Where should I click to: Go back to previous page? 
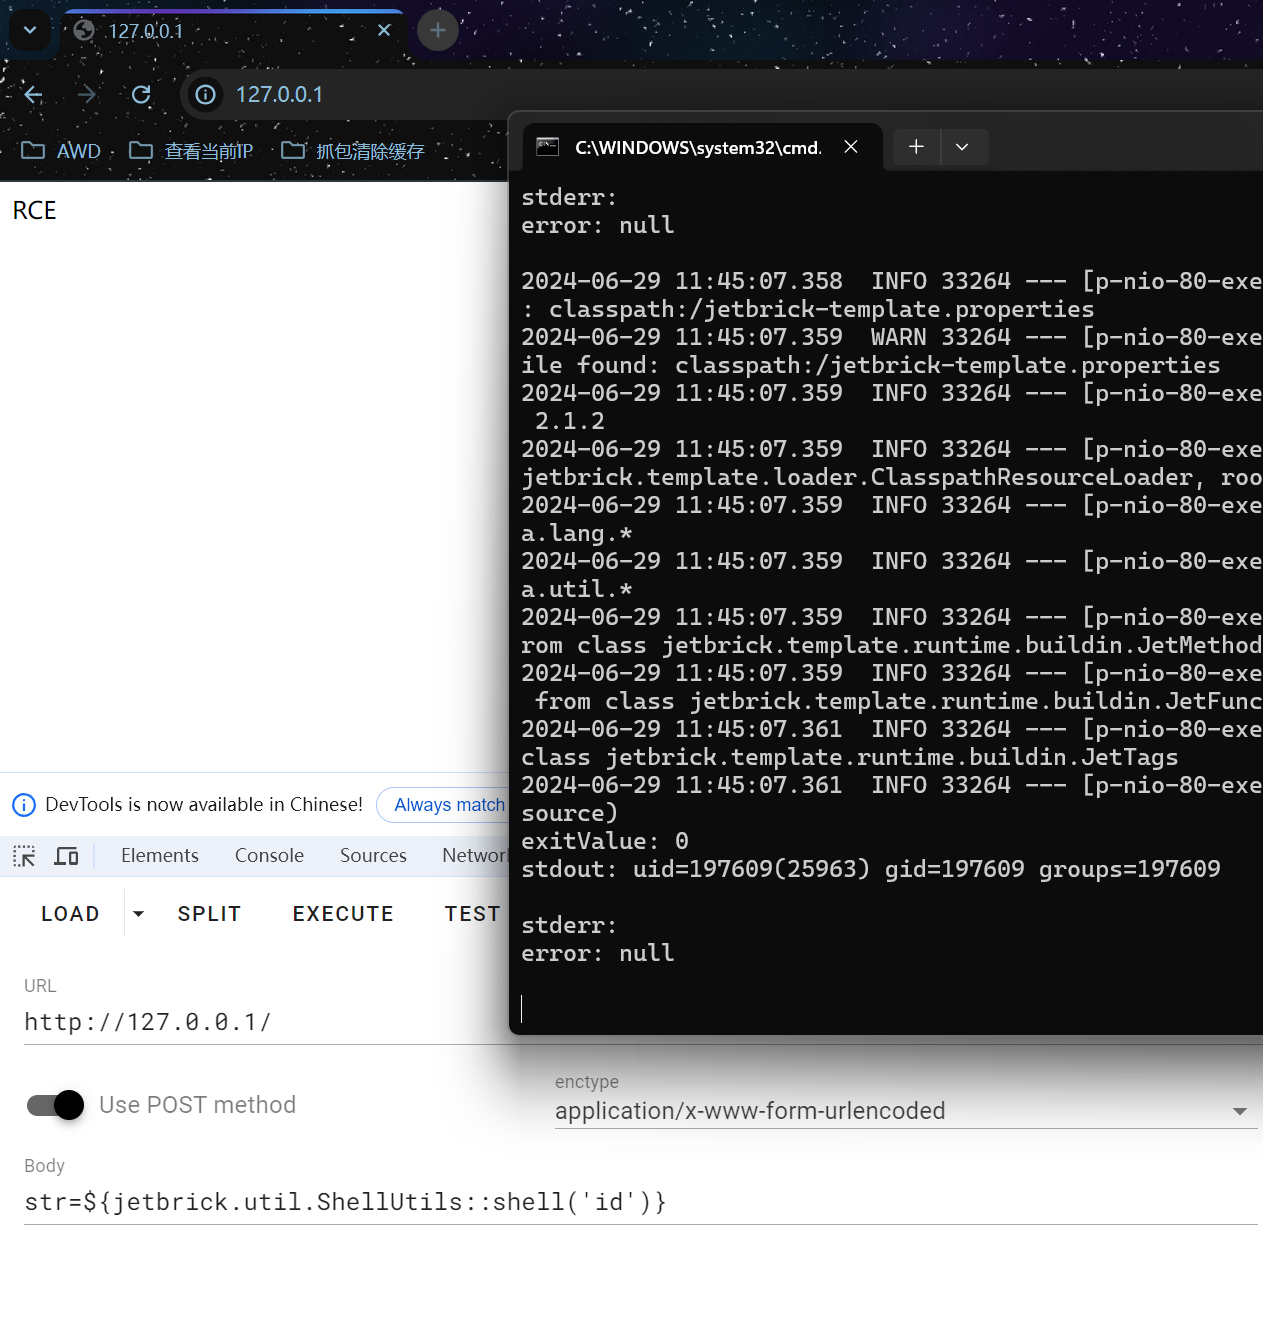(33, 95)
